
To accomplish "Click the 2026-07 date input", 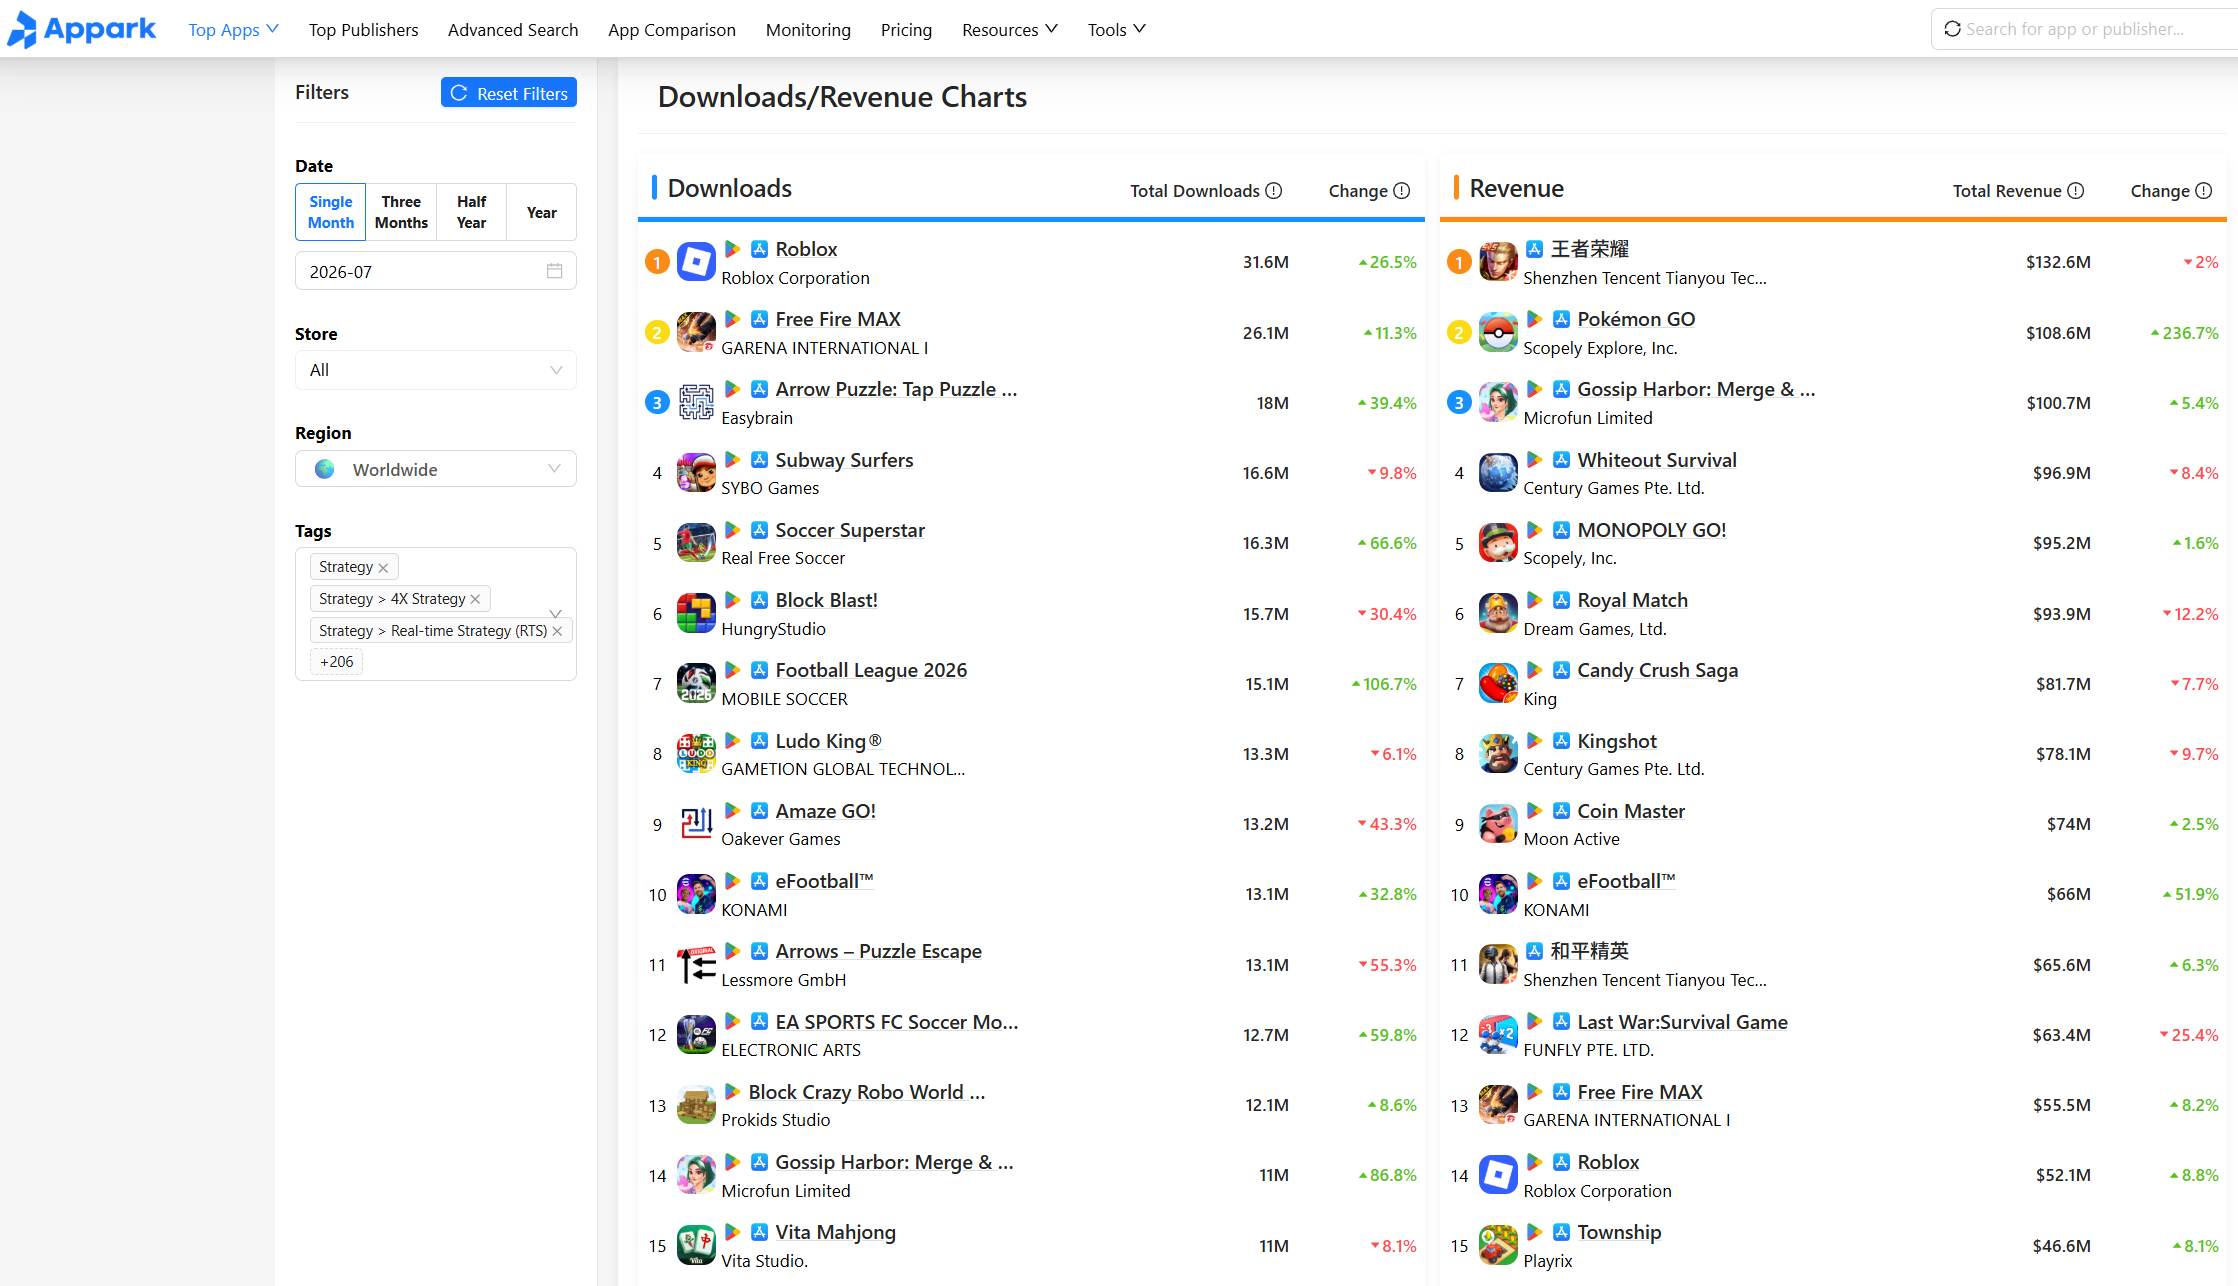I will point(436,271).
